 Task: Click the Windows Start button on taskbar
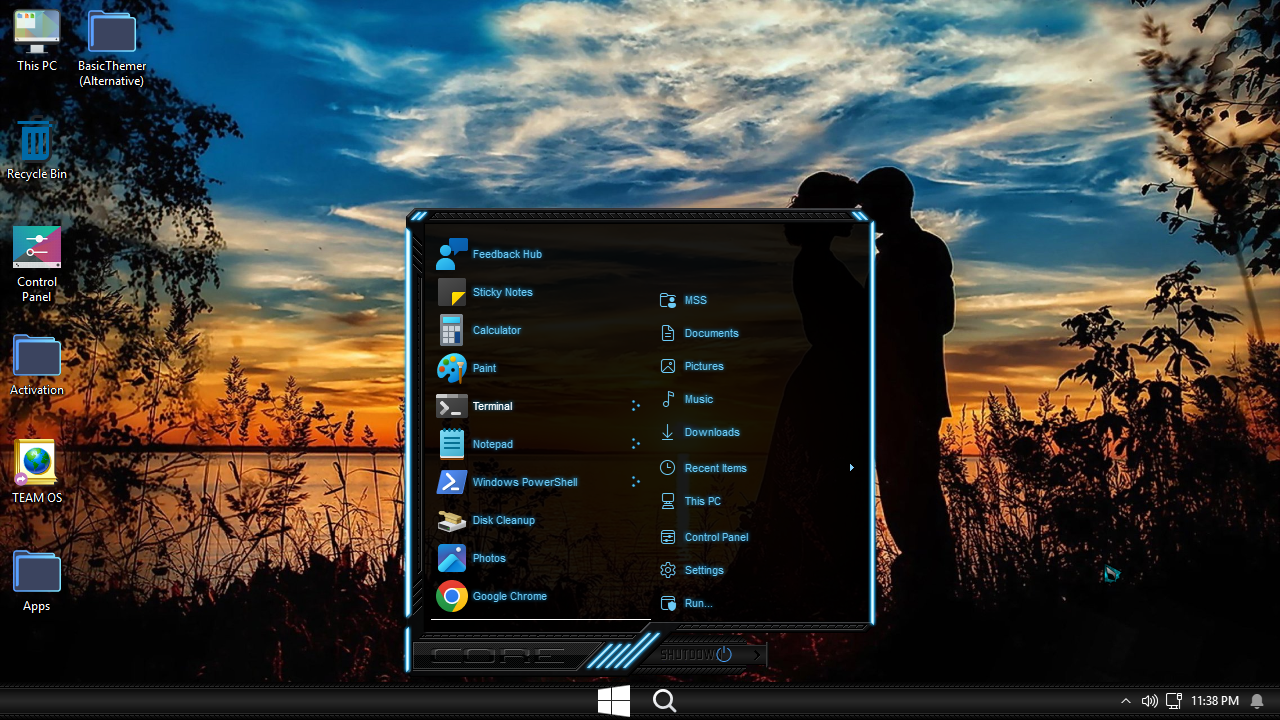point(613,701)
